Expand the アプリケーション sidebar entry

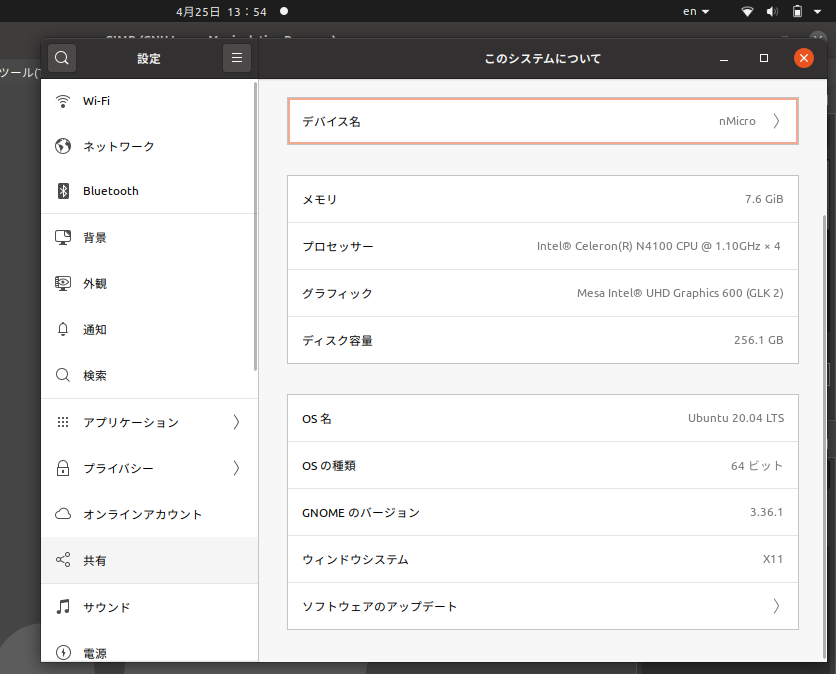[x=237, y=422]
